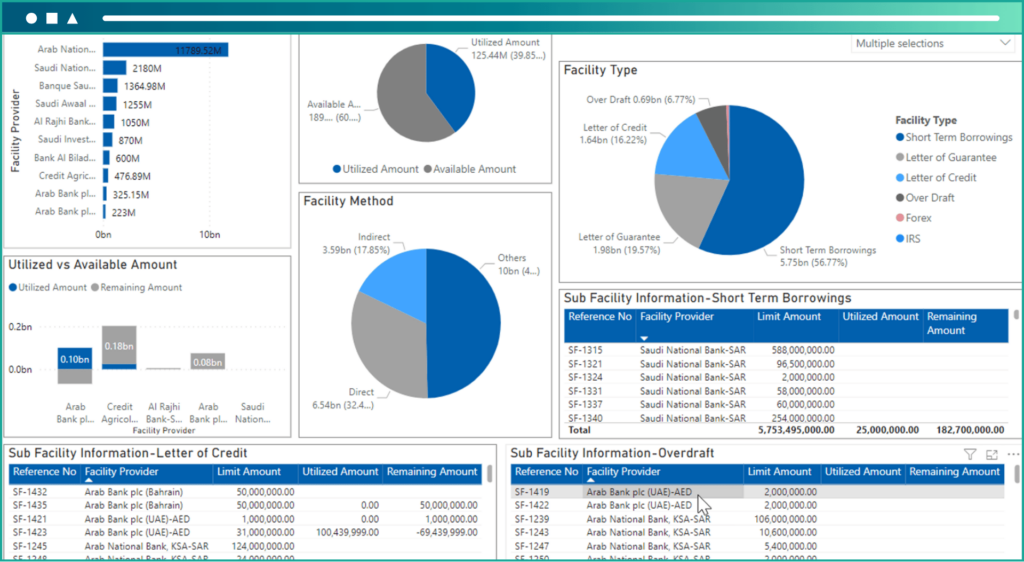This screenshot has height=562, width=1024.
Task: Click the Arab National Bank 11789.52M bar
Action: pyautogui.click(x=165, y=50)
